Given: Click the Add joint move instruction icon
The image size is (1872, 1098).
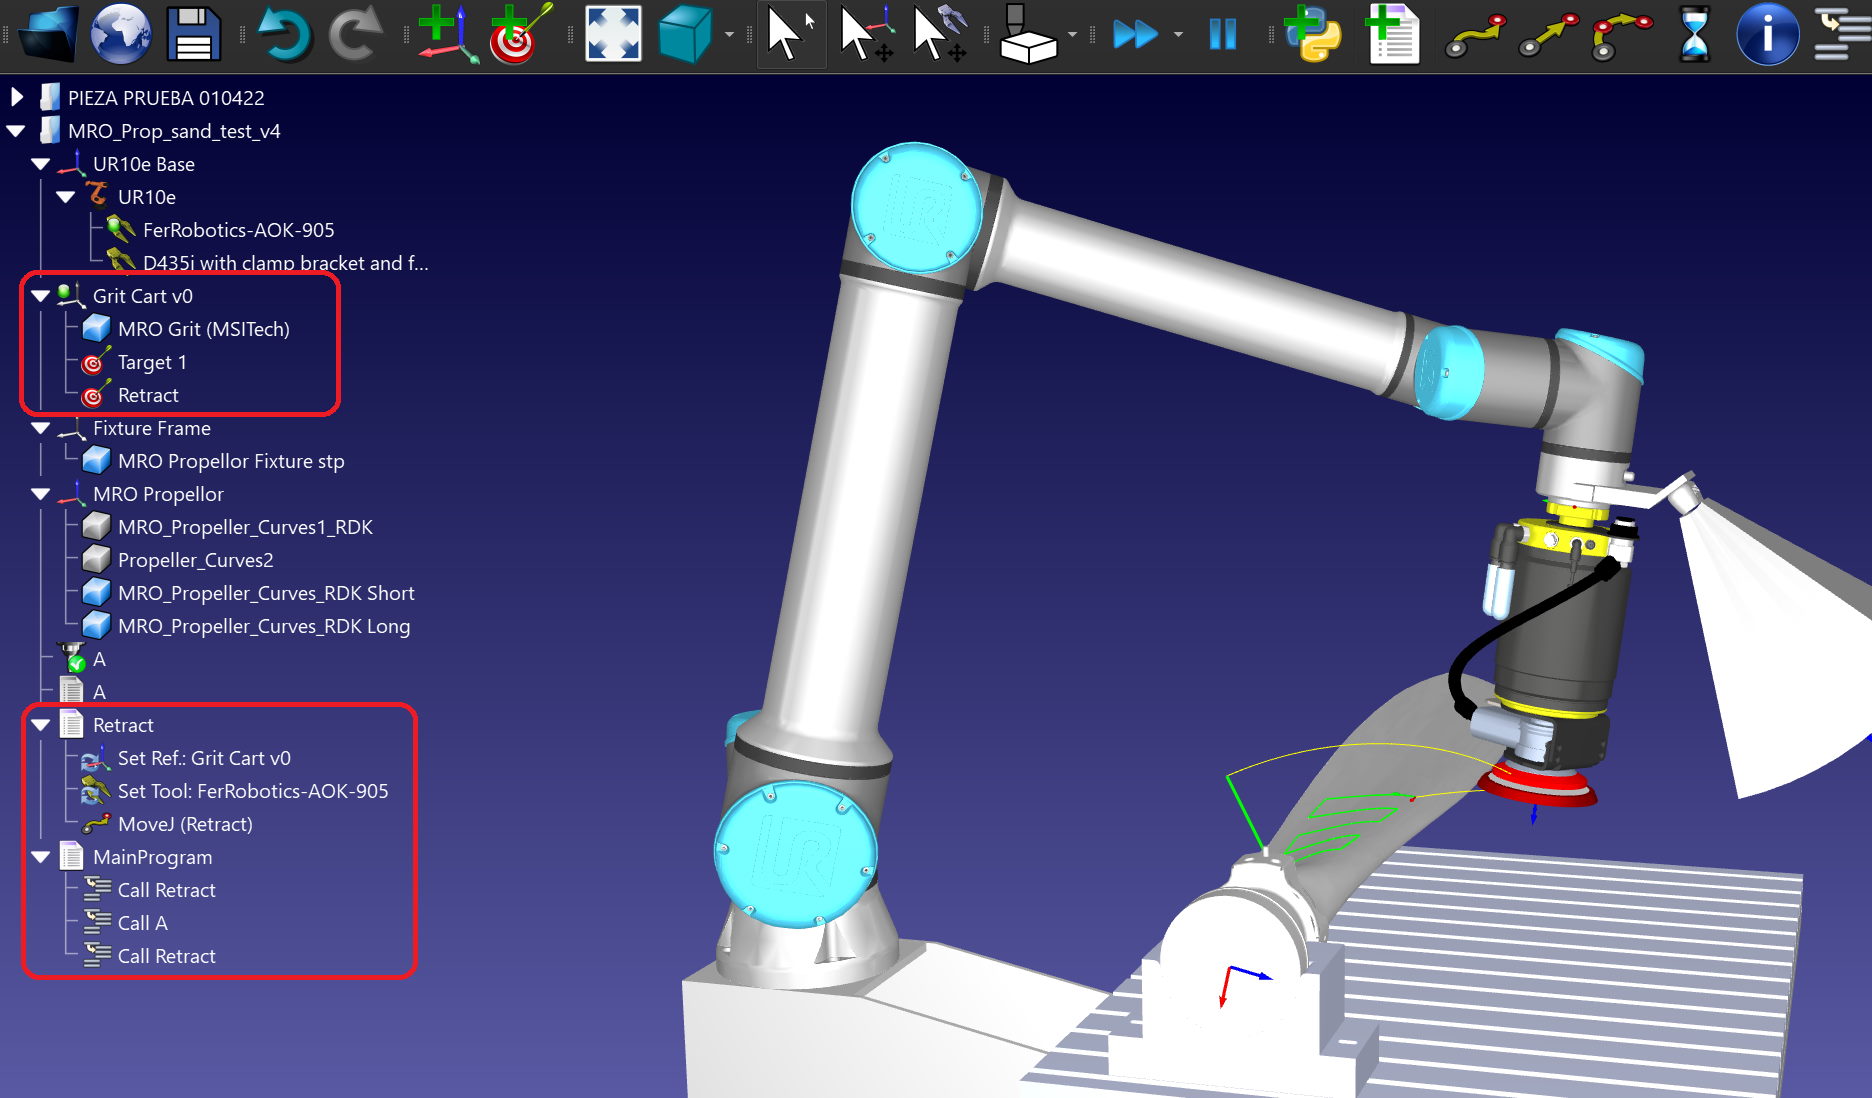Looking at the screenshot, I should (x=1475, y=34).
